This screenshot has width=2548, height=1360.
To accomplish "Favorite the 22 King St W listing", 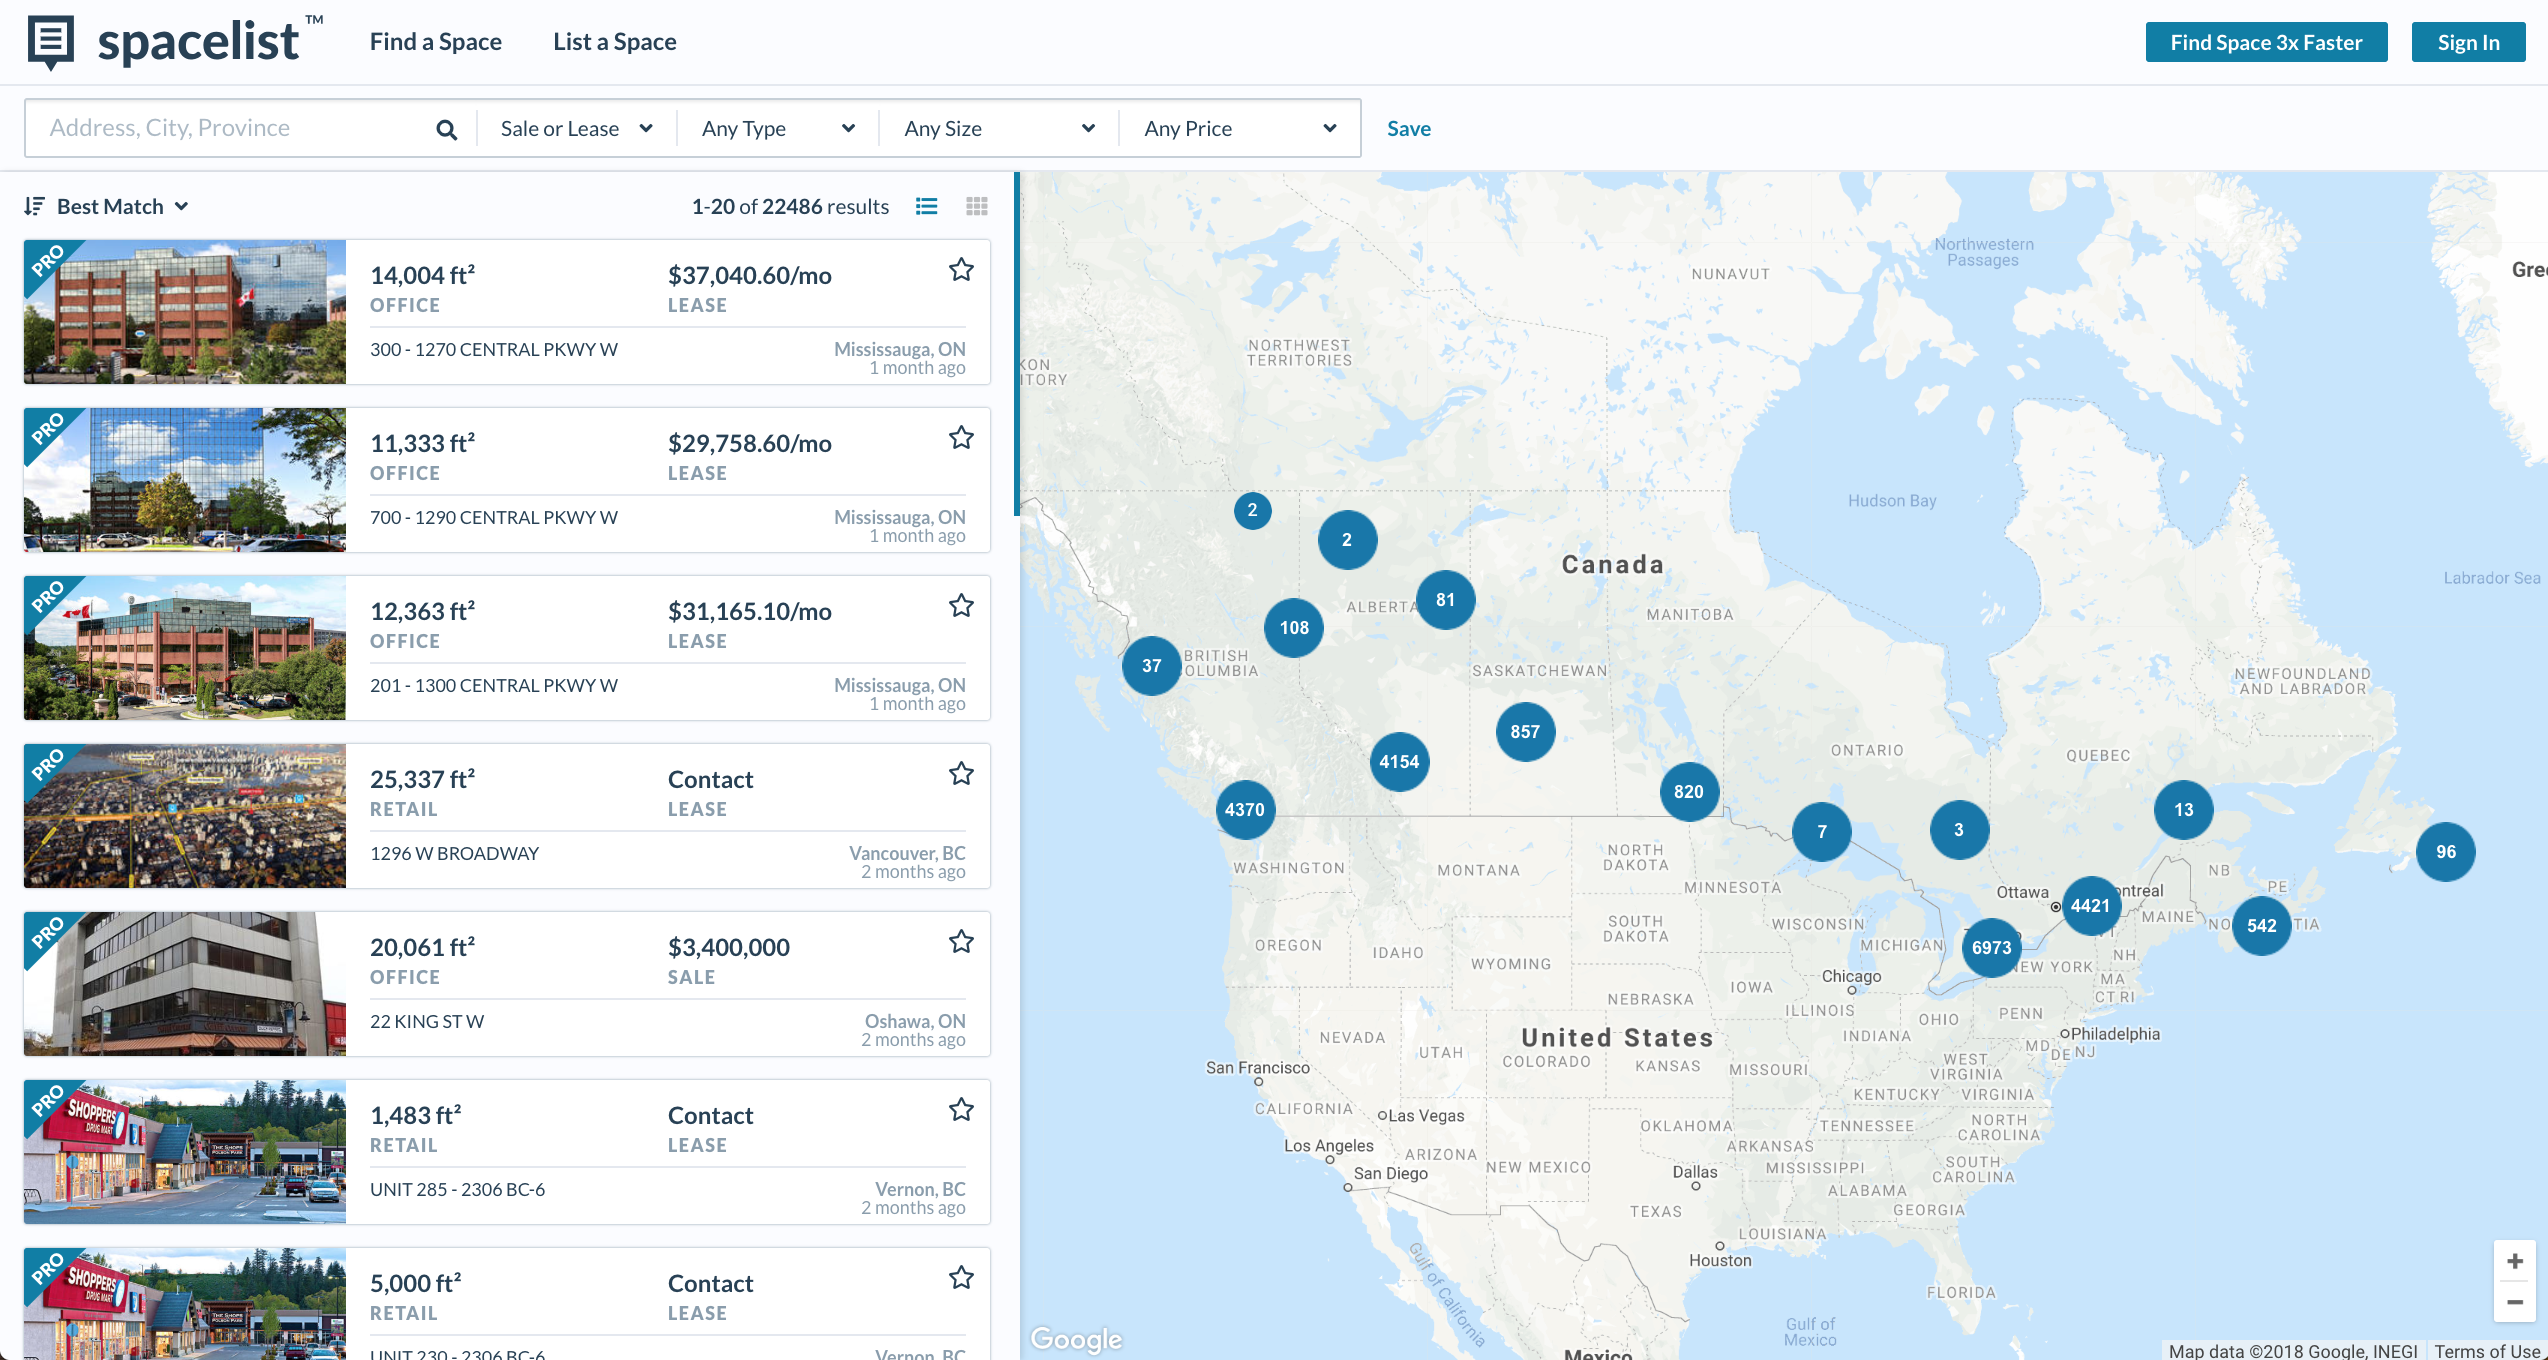I will 961,942.
